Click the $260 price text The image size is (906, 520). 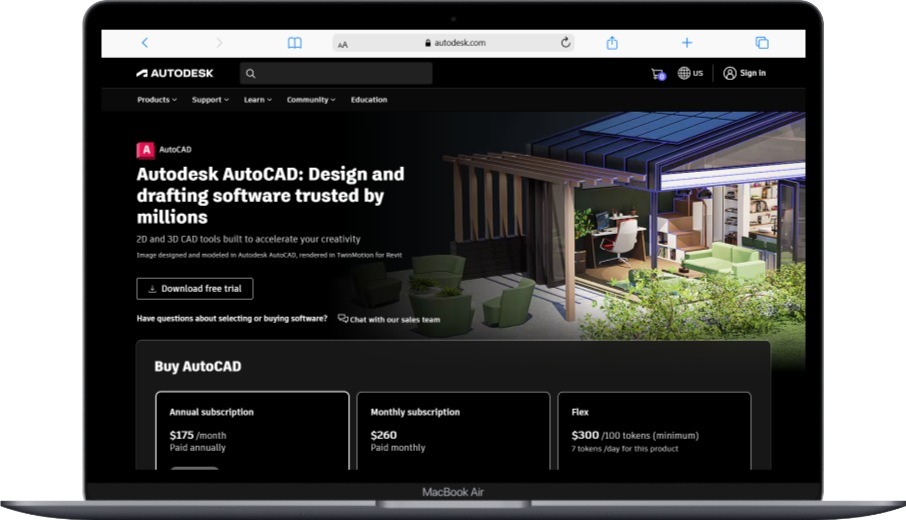pos(384,435)
